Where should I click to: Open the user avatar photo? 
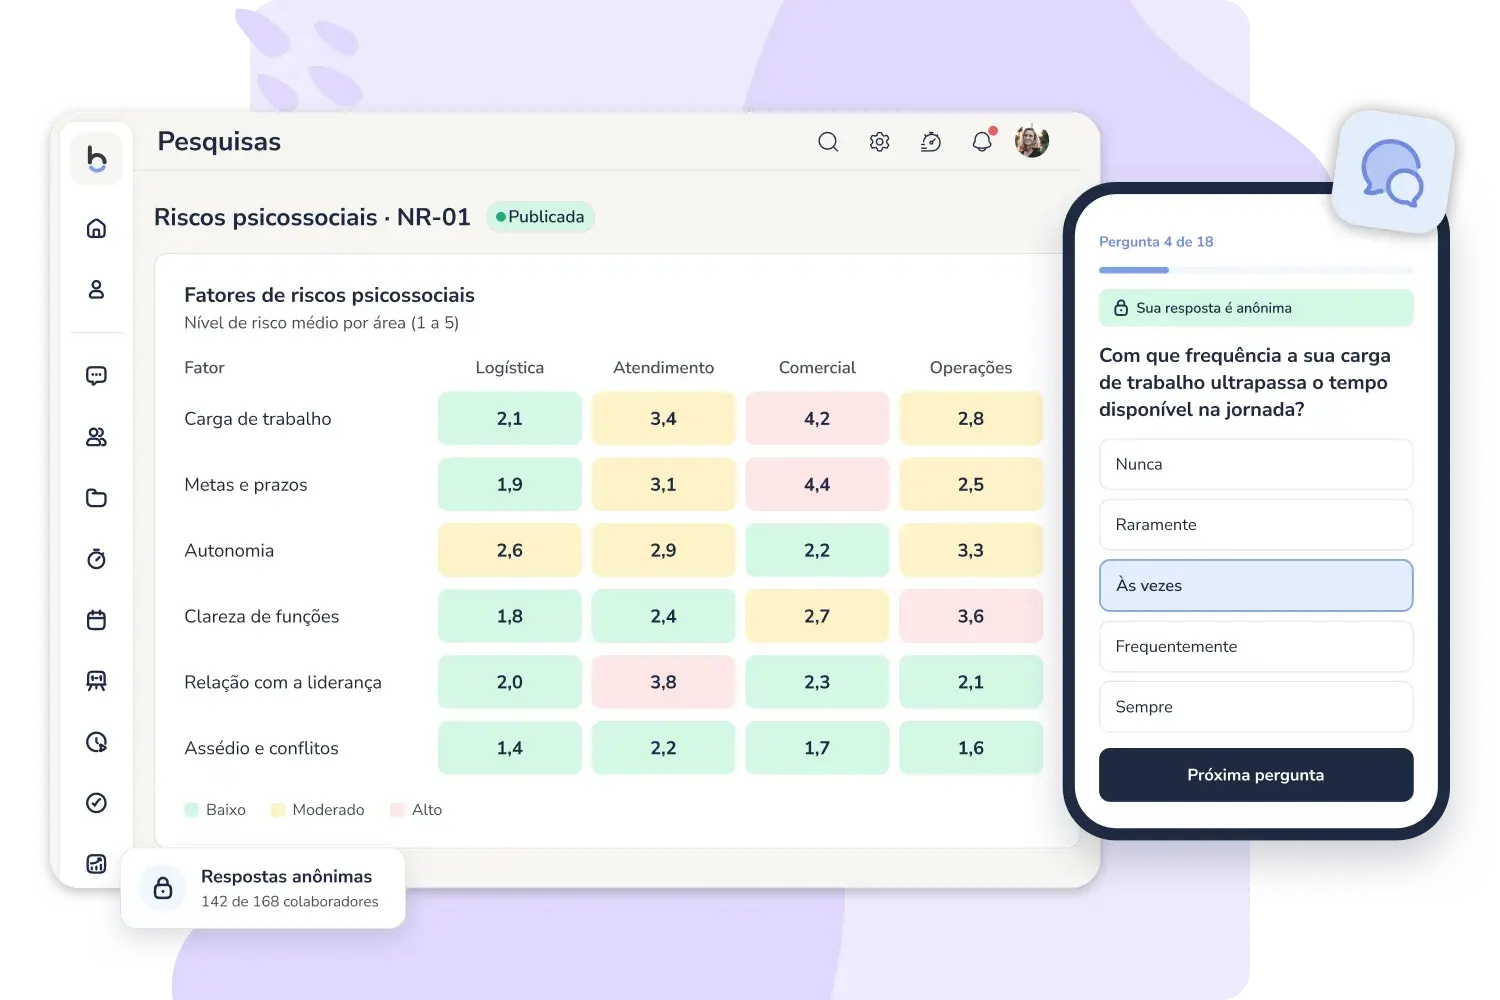(1032, 142)
